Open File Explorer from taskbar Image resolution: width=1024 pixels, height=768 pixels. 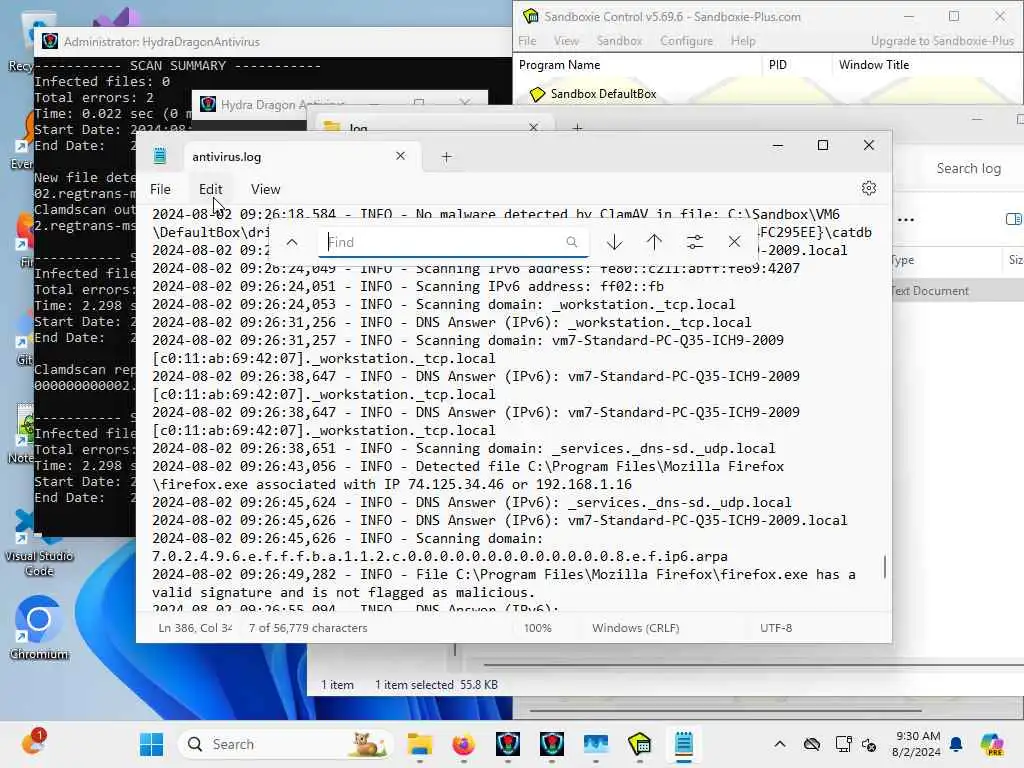coord(419,744)
